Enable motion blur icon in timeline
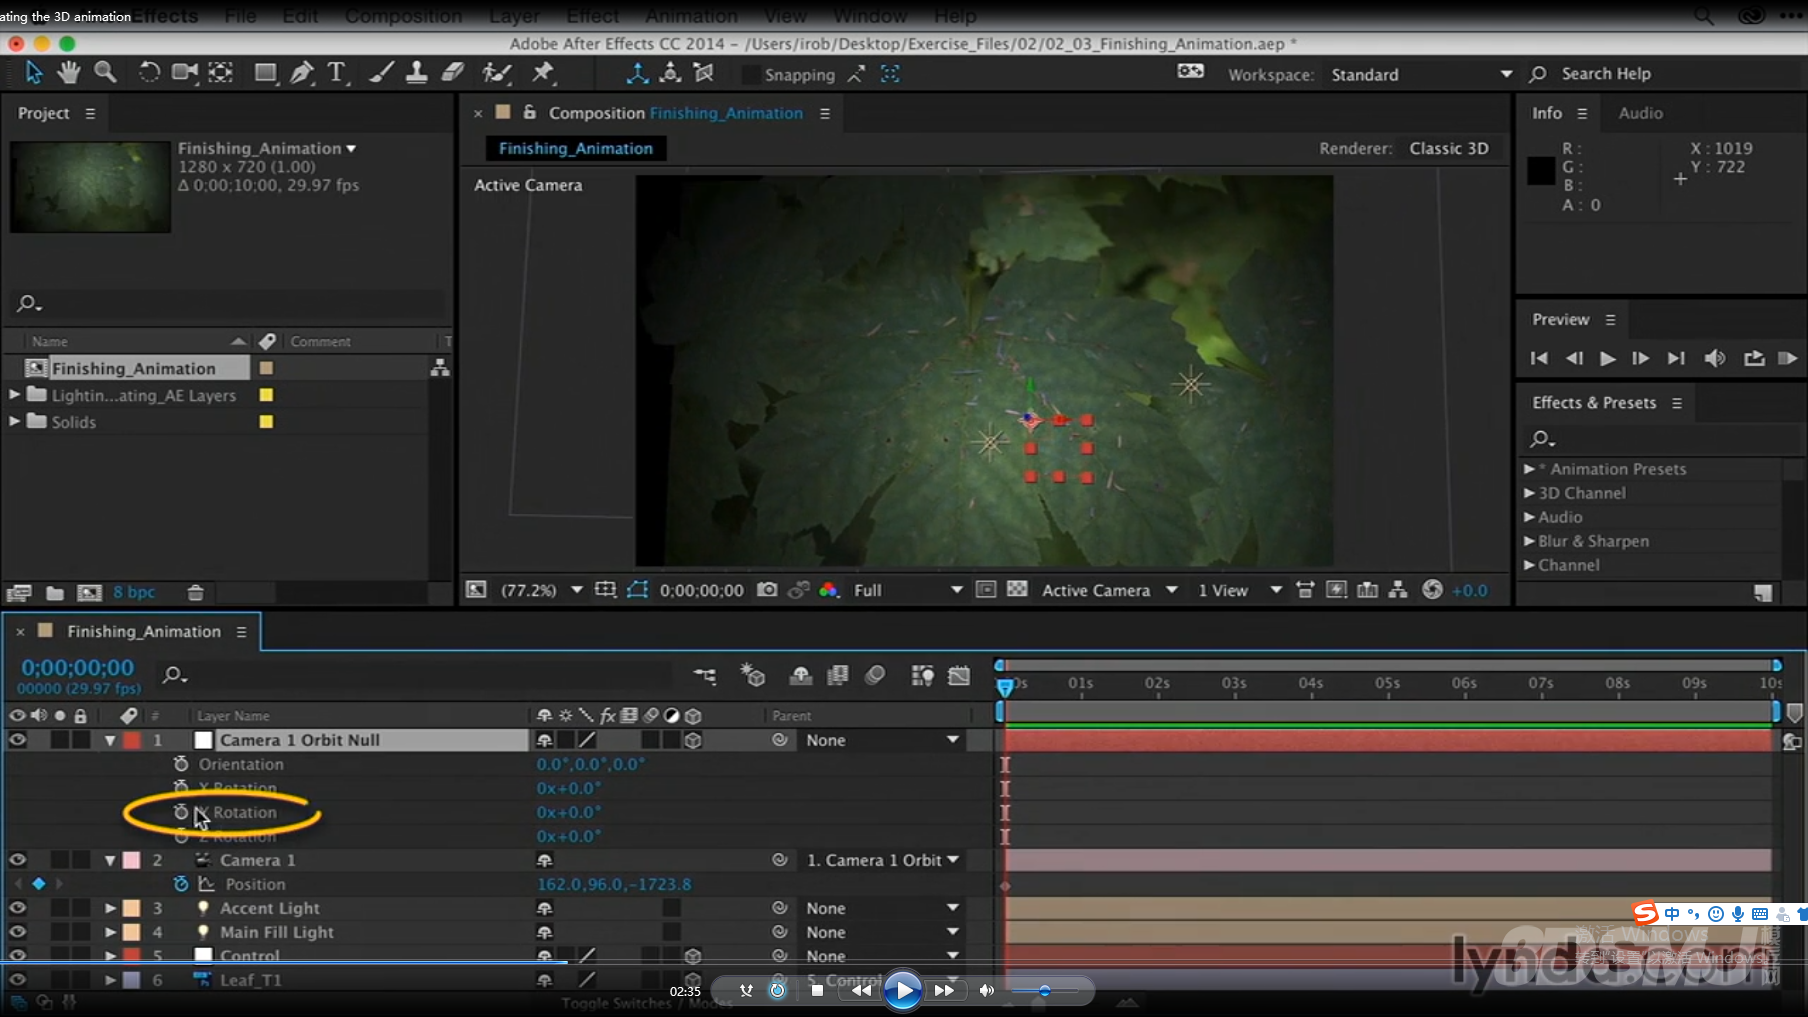 875,676
